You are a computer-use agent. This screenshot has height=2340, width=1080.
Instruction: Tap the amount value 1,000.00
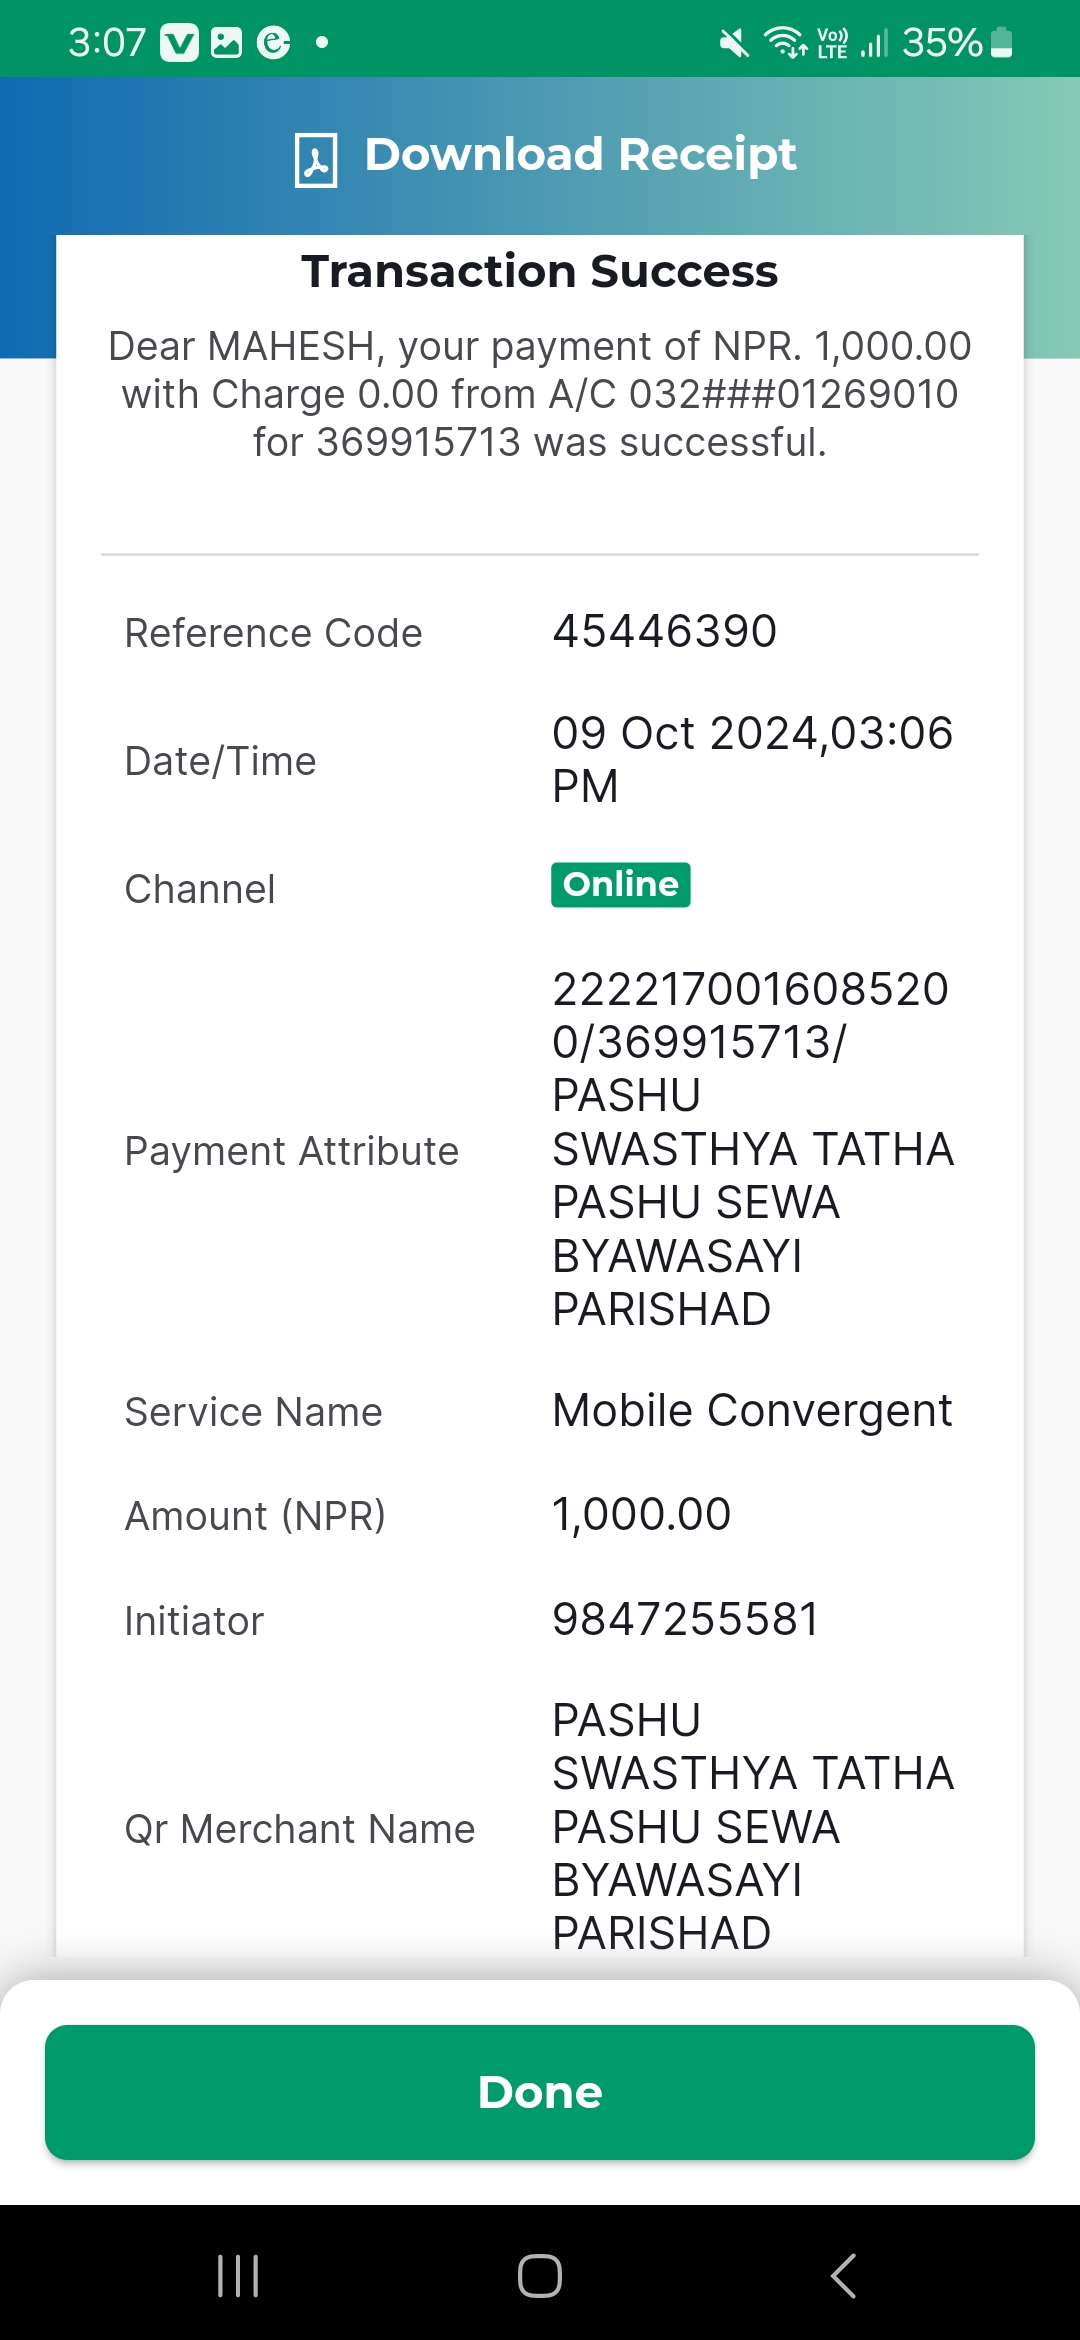coord(642,1514)
